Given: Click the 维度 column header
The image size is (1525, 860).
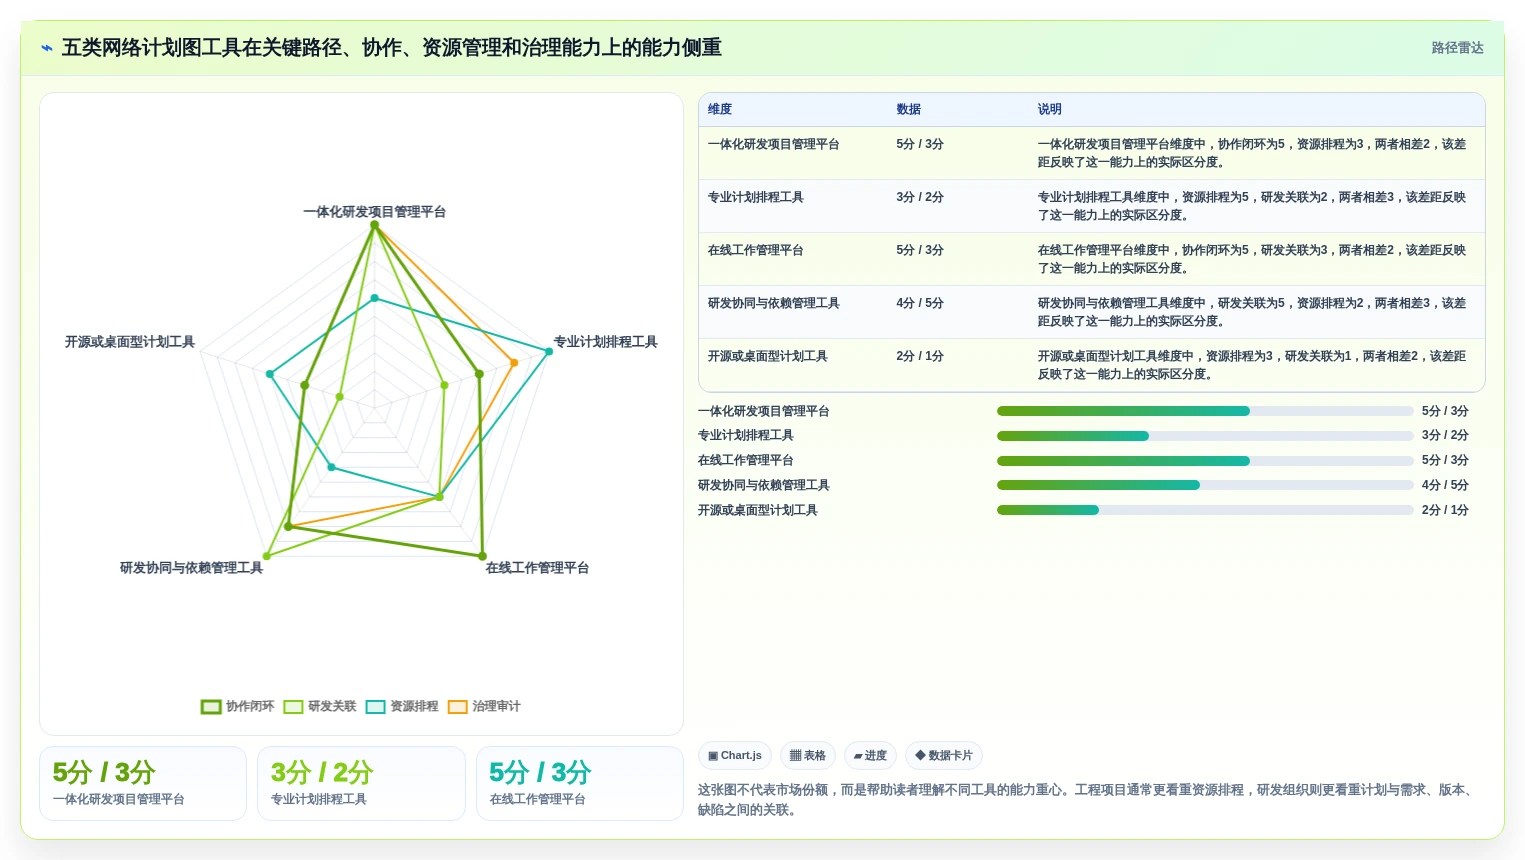Looking at the screenshot, I should pyautogui.click(x=720, y=110).
